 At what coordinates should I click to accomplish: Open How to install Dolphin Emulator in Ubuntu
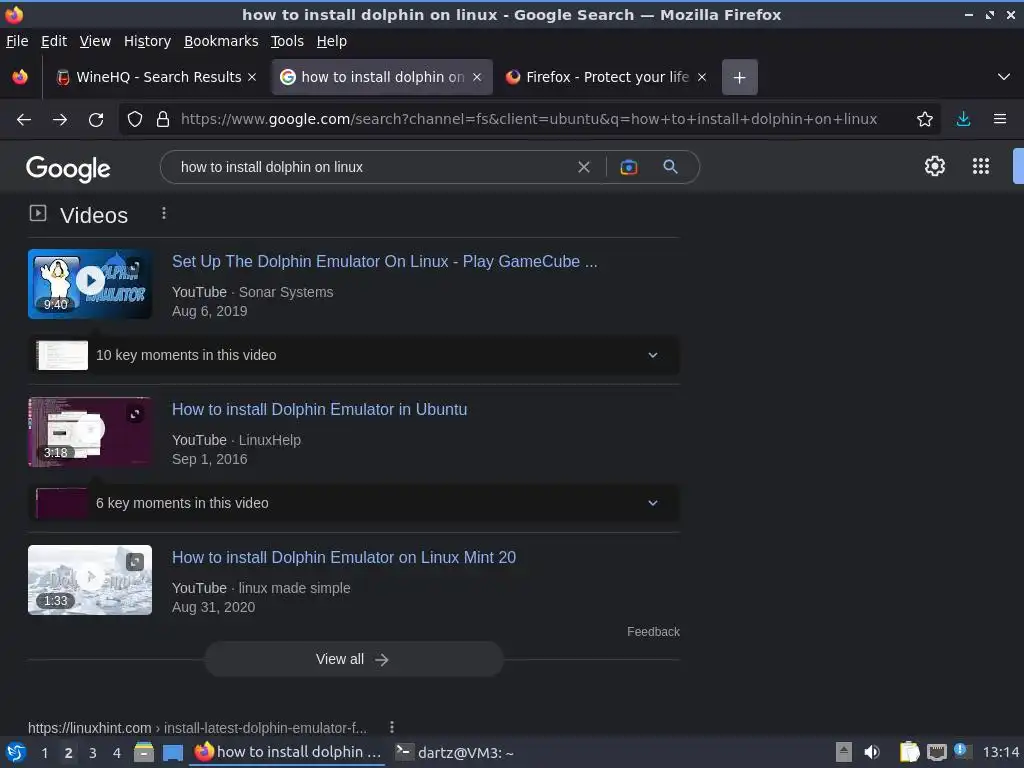(319, 409)
